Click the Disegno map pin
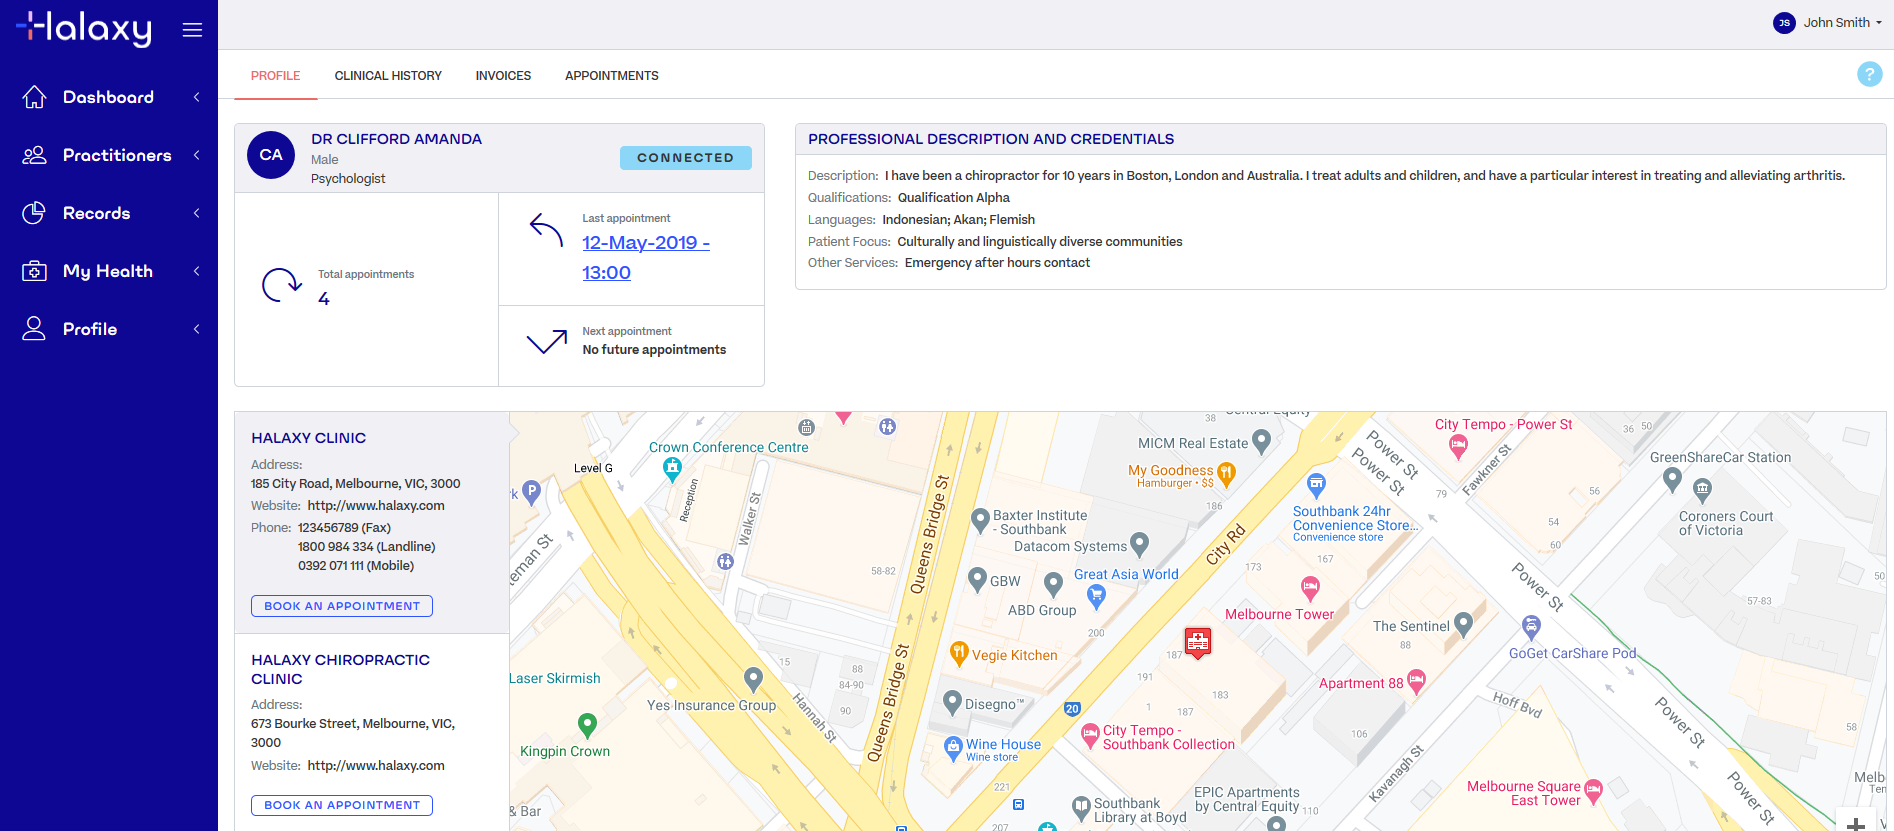1894x831 pixels. click(x=953, y=702)
